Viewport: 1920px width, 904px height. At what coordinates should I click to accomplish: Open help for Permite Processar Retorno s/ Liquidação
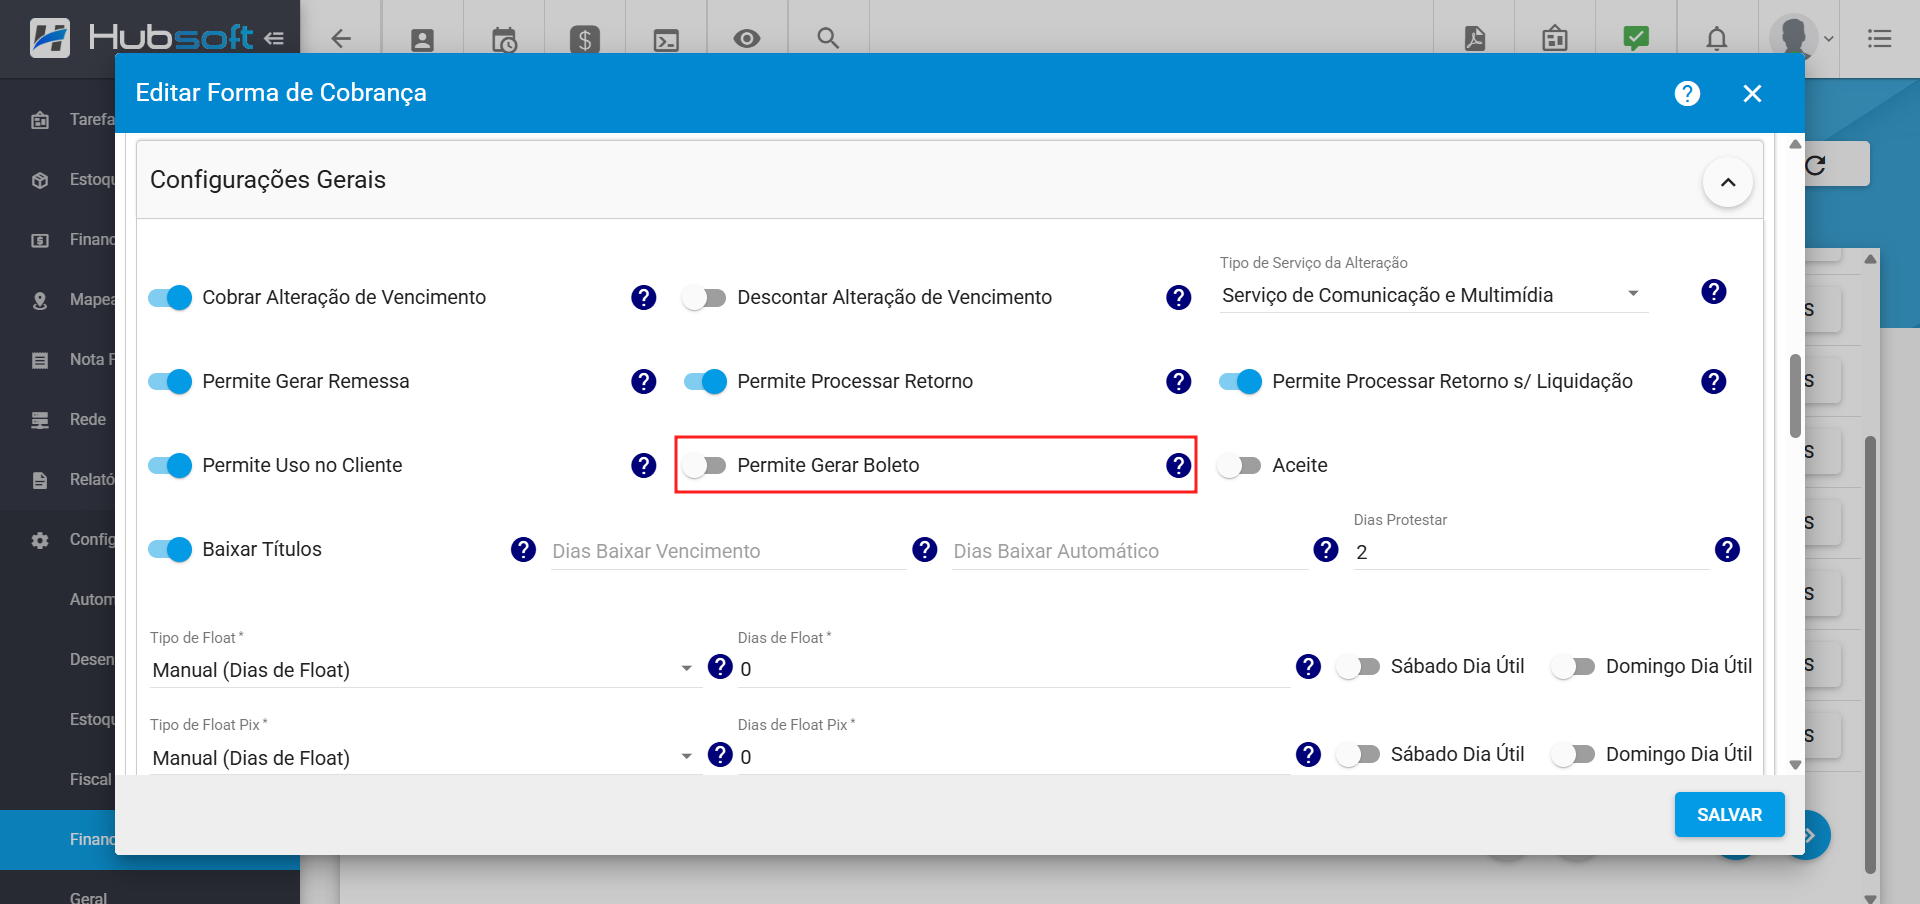[1714, 381]
